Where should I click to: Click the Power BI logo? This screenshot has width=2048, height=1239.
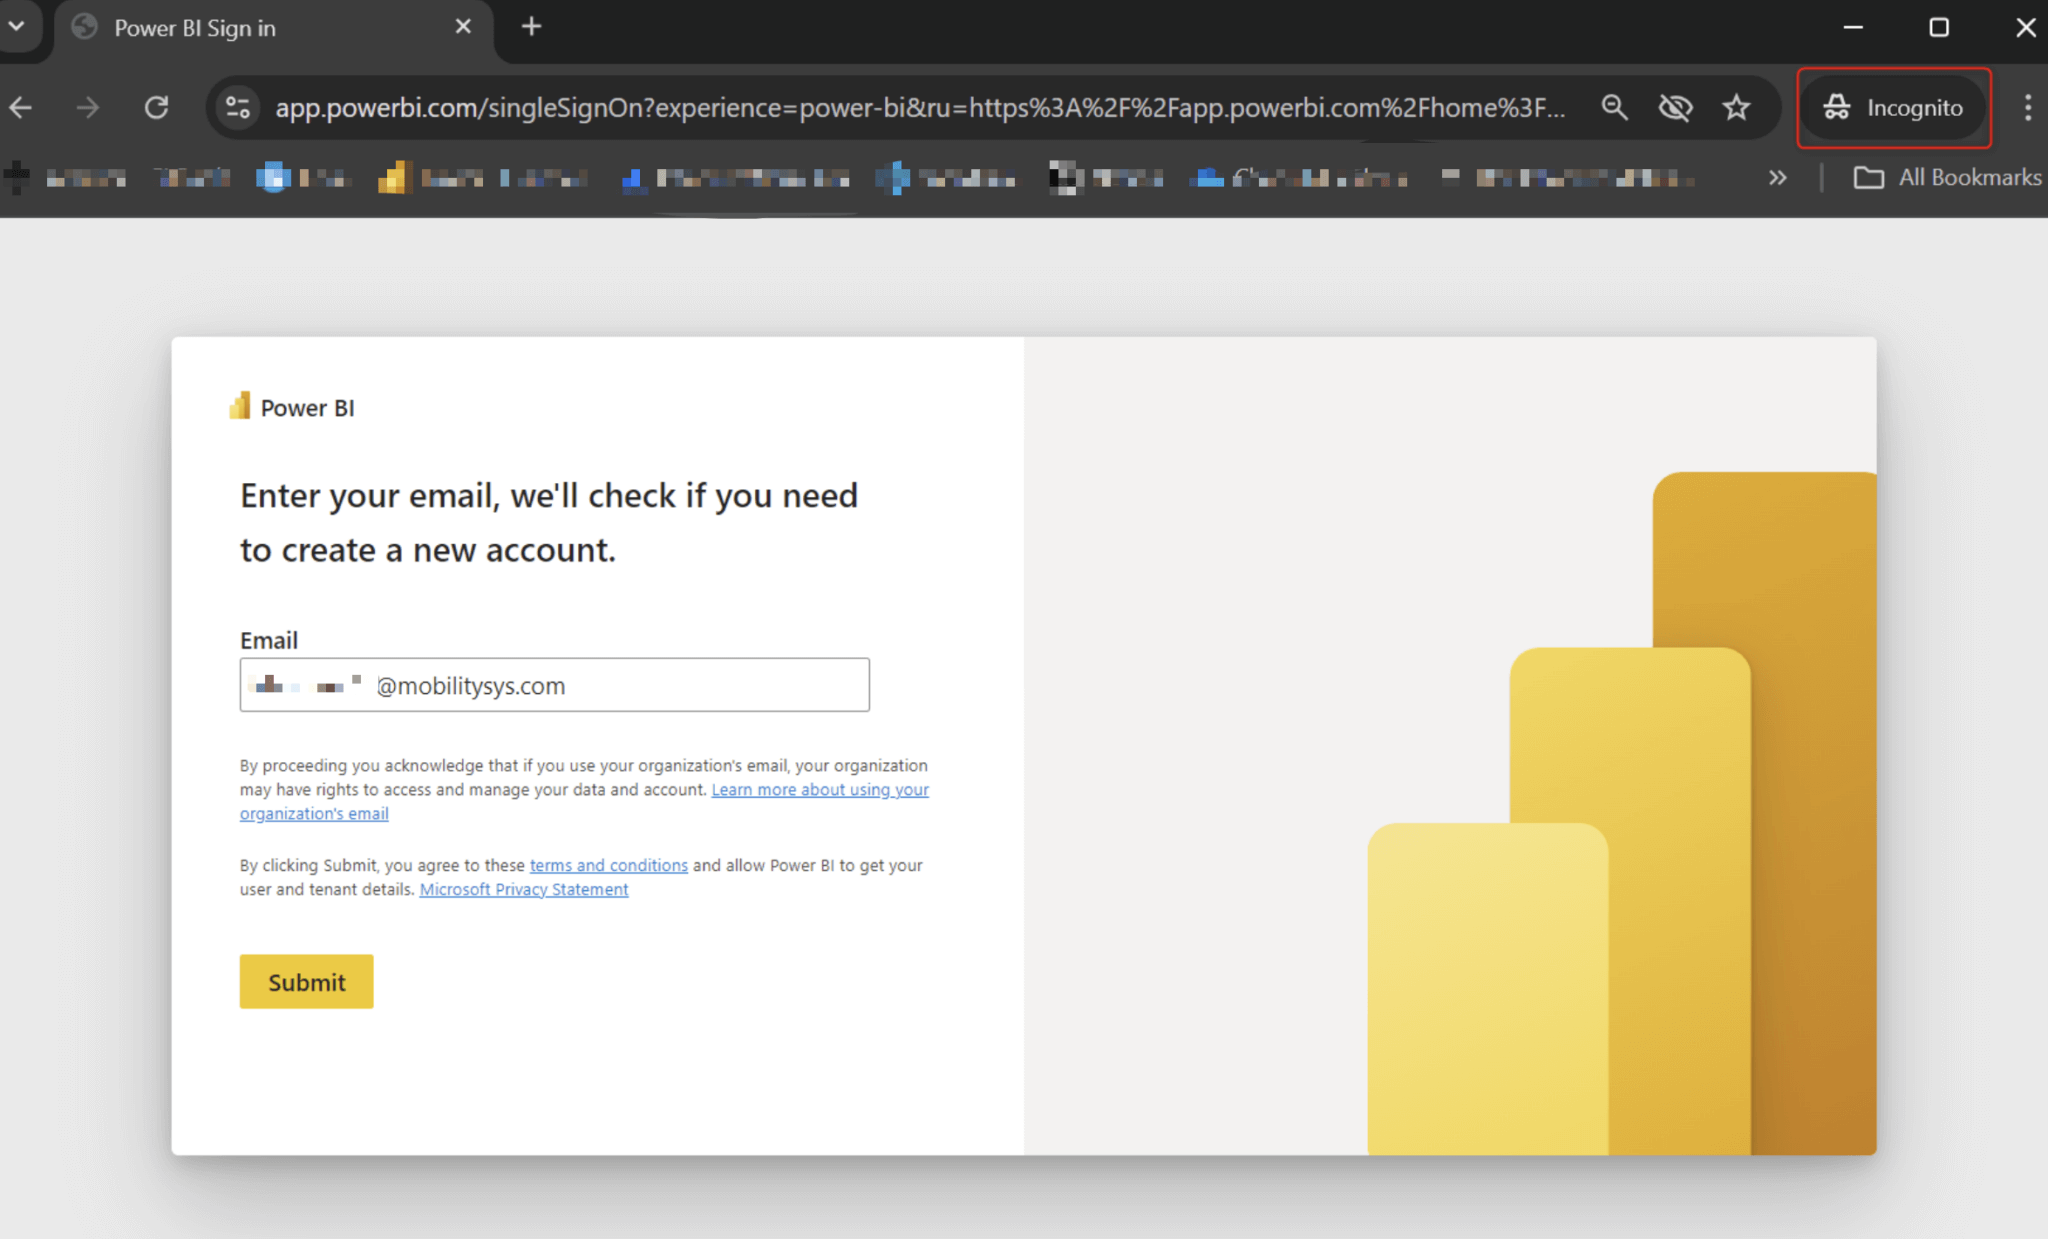click(x=240, y=405)
